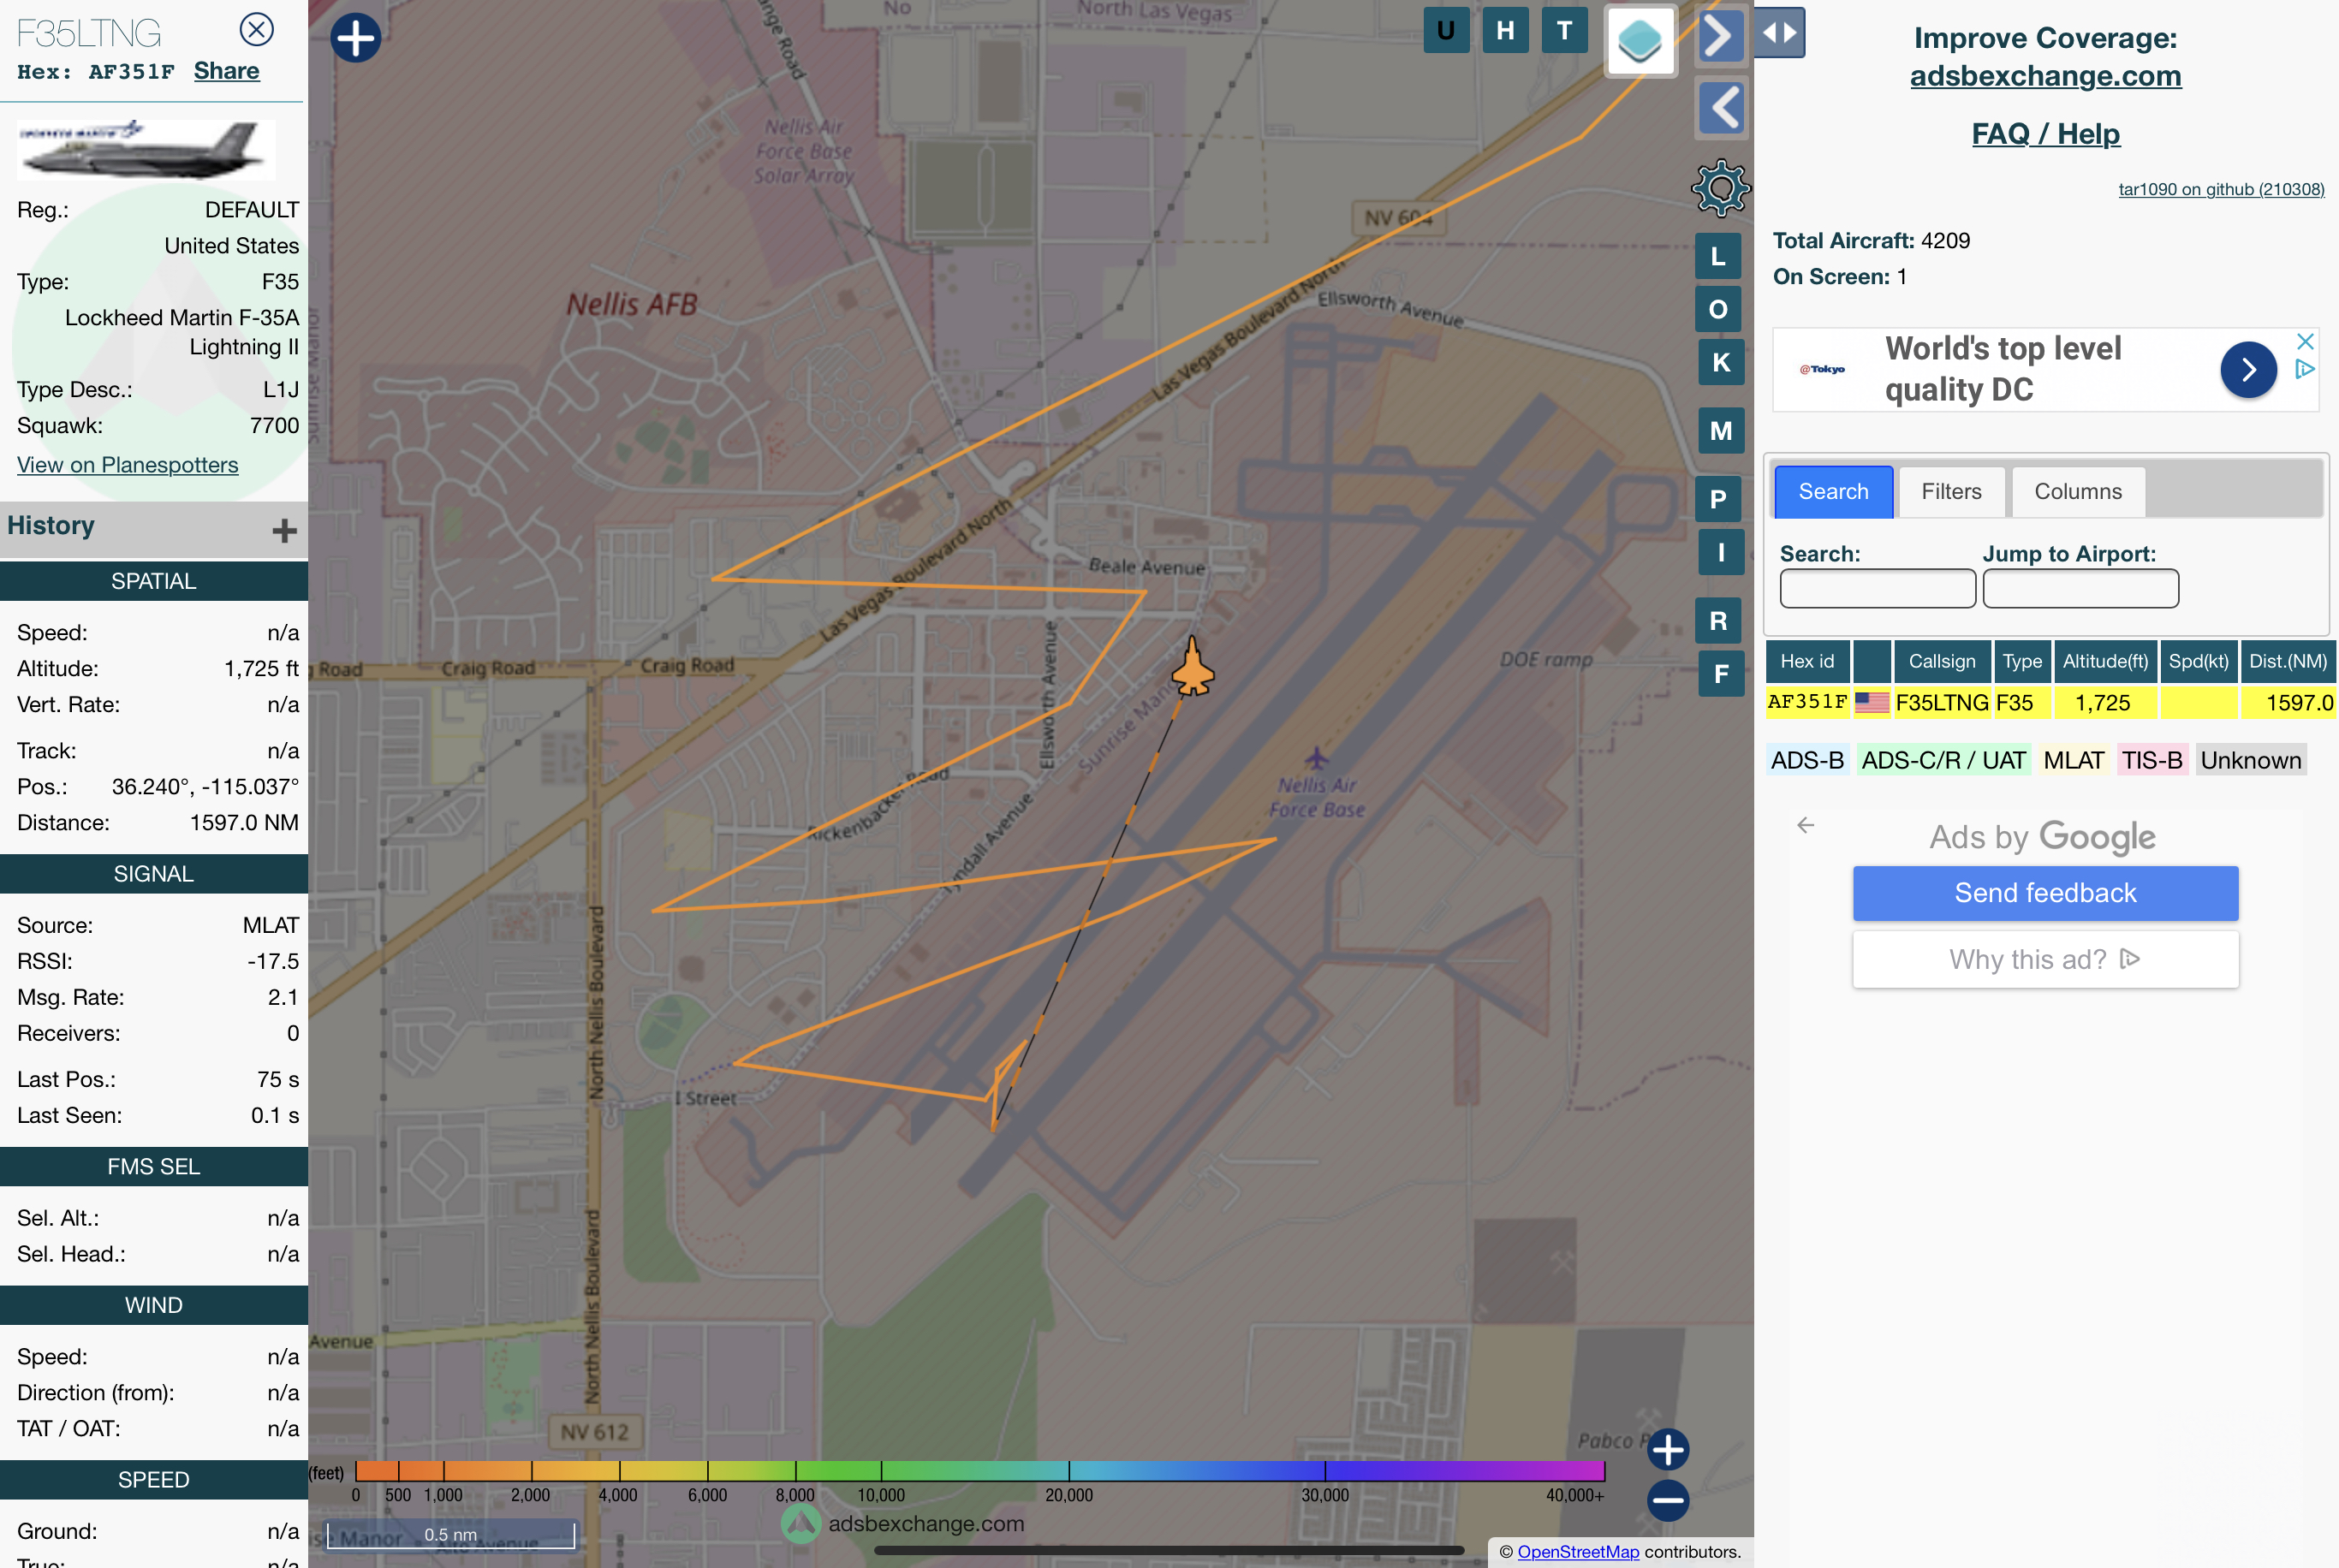Click the FMS SEL section header
This screenshot has width=2339, height=1568.
click(154, 1167)
